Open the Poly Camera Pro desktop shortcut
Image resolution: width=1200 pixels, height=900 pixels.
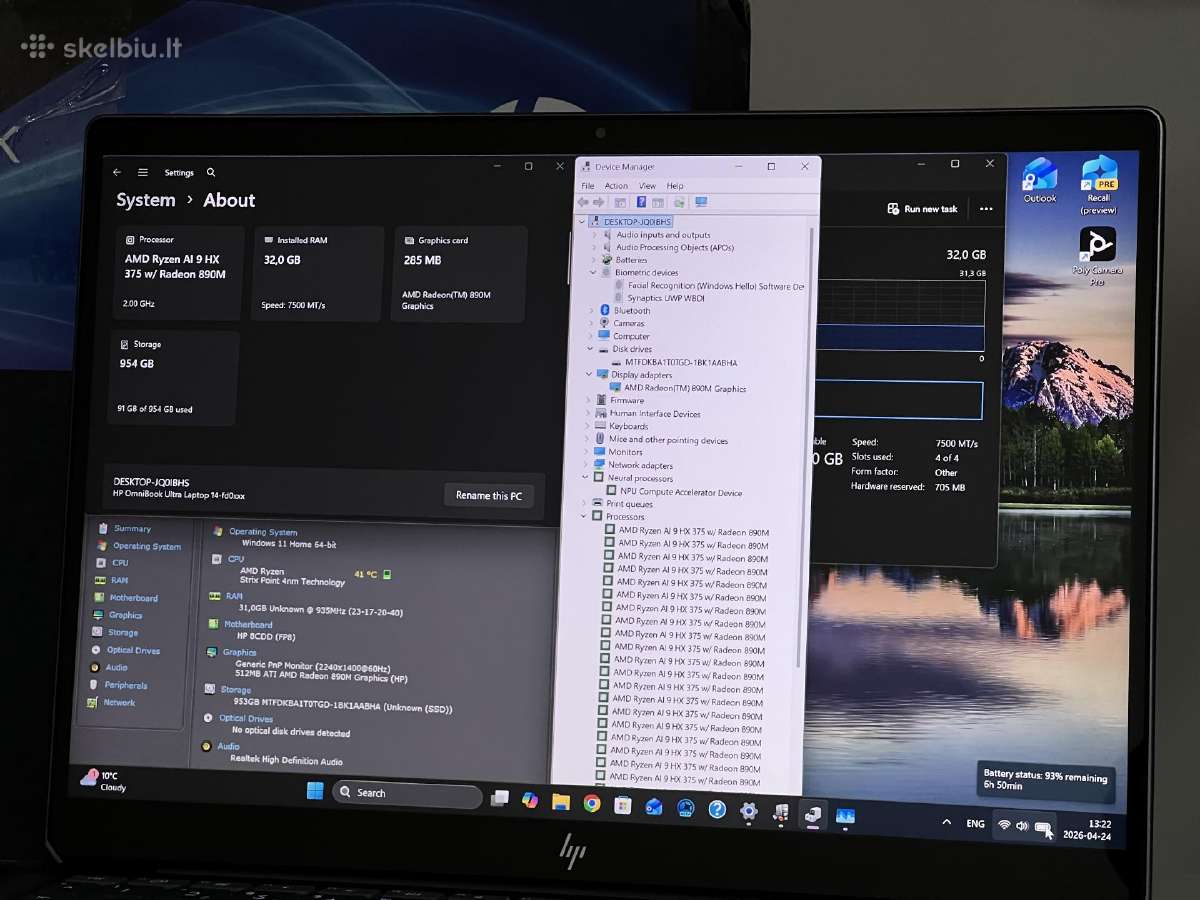1097,258
